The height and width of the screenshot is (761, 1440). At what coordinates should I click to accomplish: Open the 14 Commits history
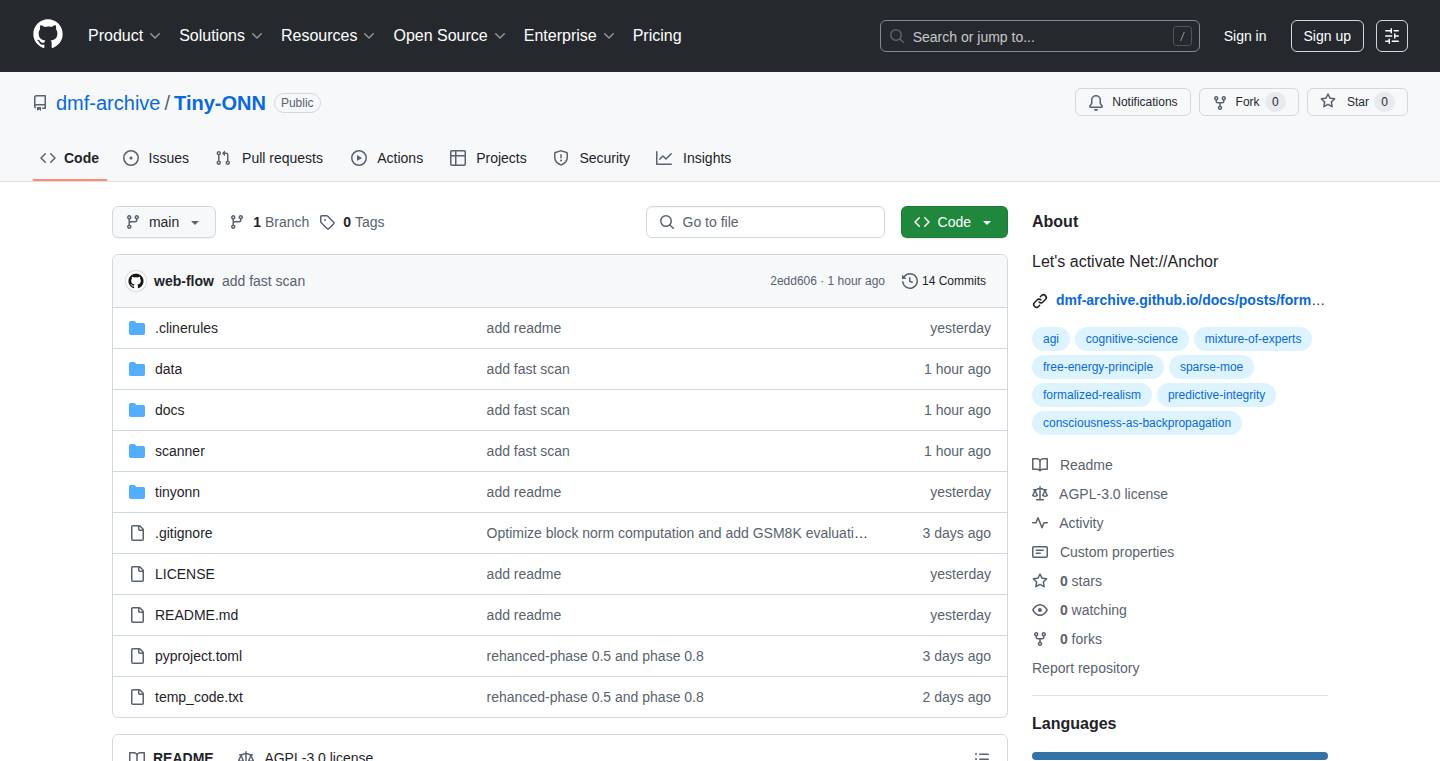944,281
